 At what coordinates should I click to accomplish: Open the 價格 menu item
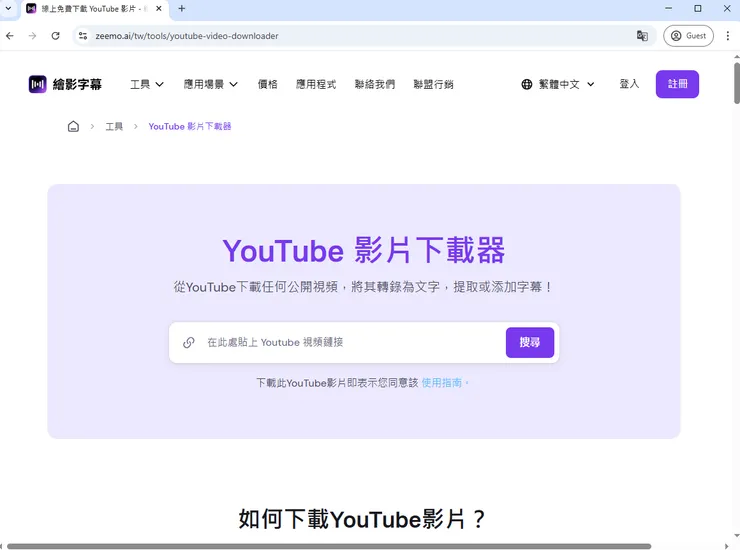tap(268, 85)
